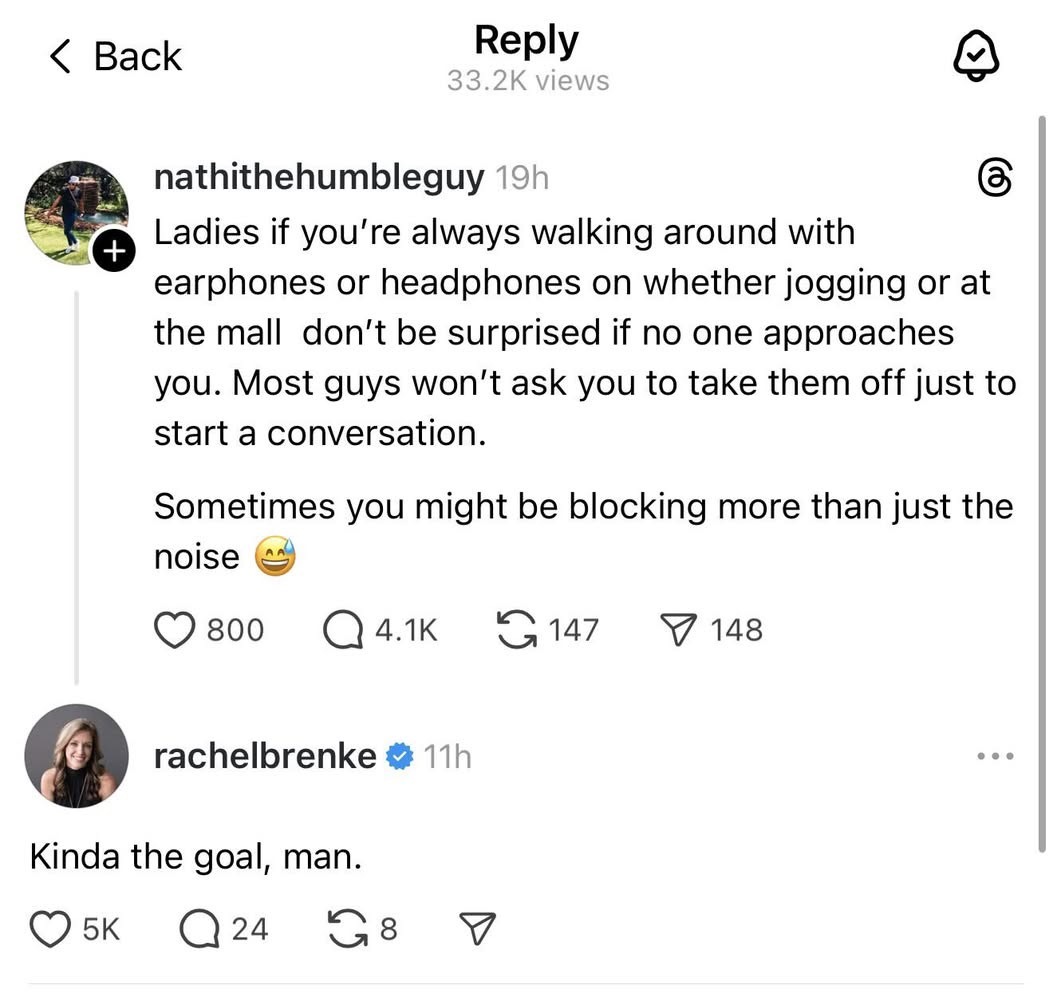
Task: Open the nathithehumbleguy username link
Action: pos(319,179)
